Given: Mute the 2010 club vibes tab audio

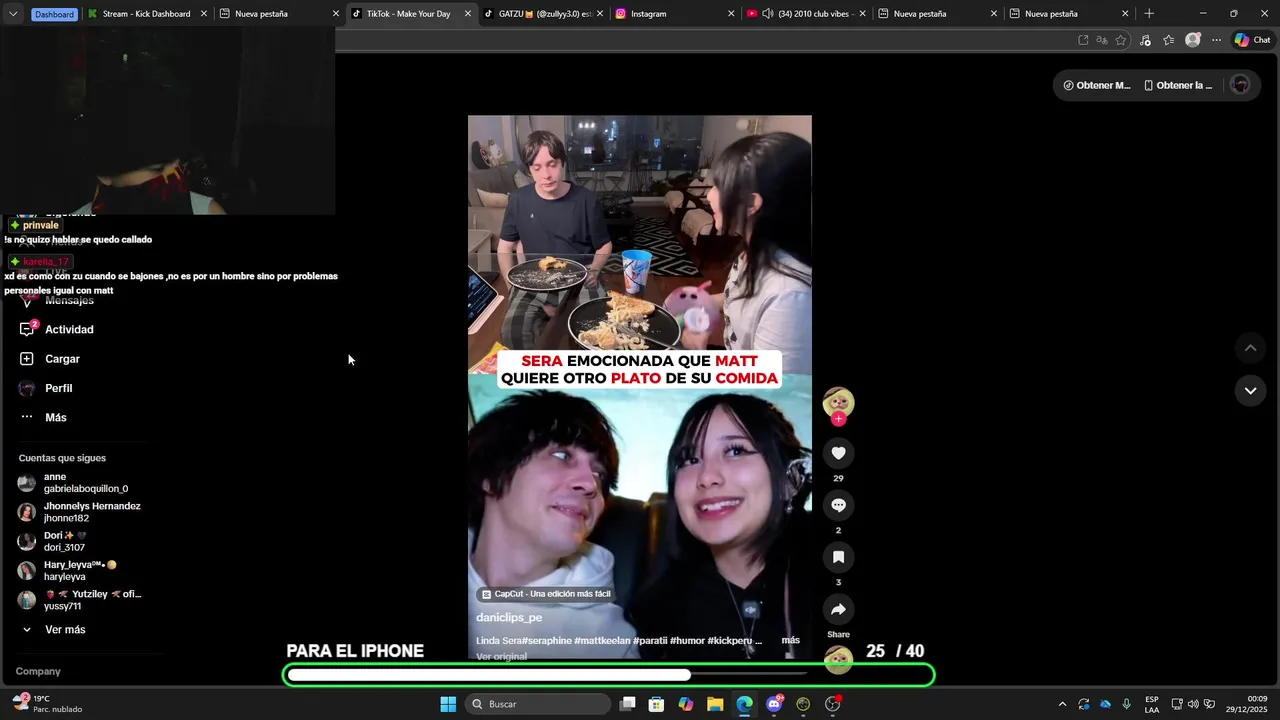Looking at the screenshot, I should coord(767,14).
